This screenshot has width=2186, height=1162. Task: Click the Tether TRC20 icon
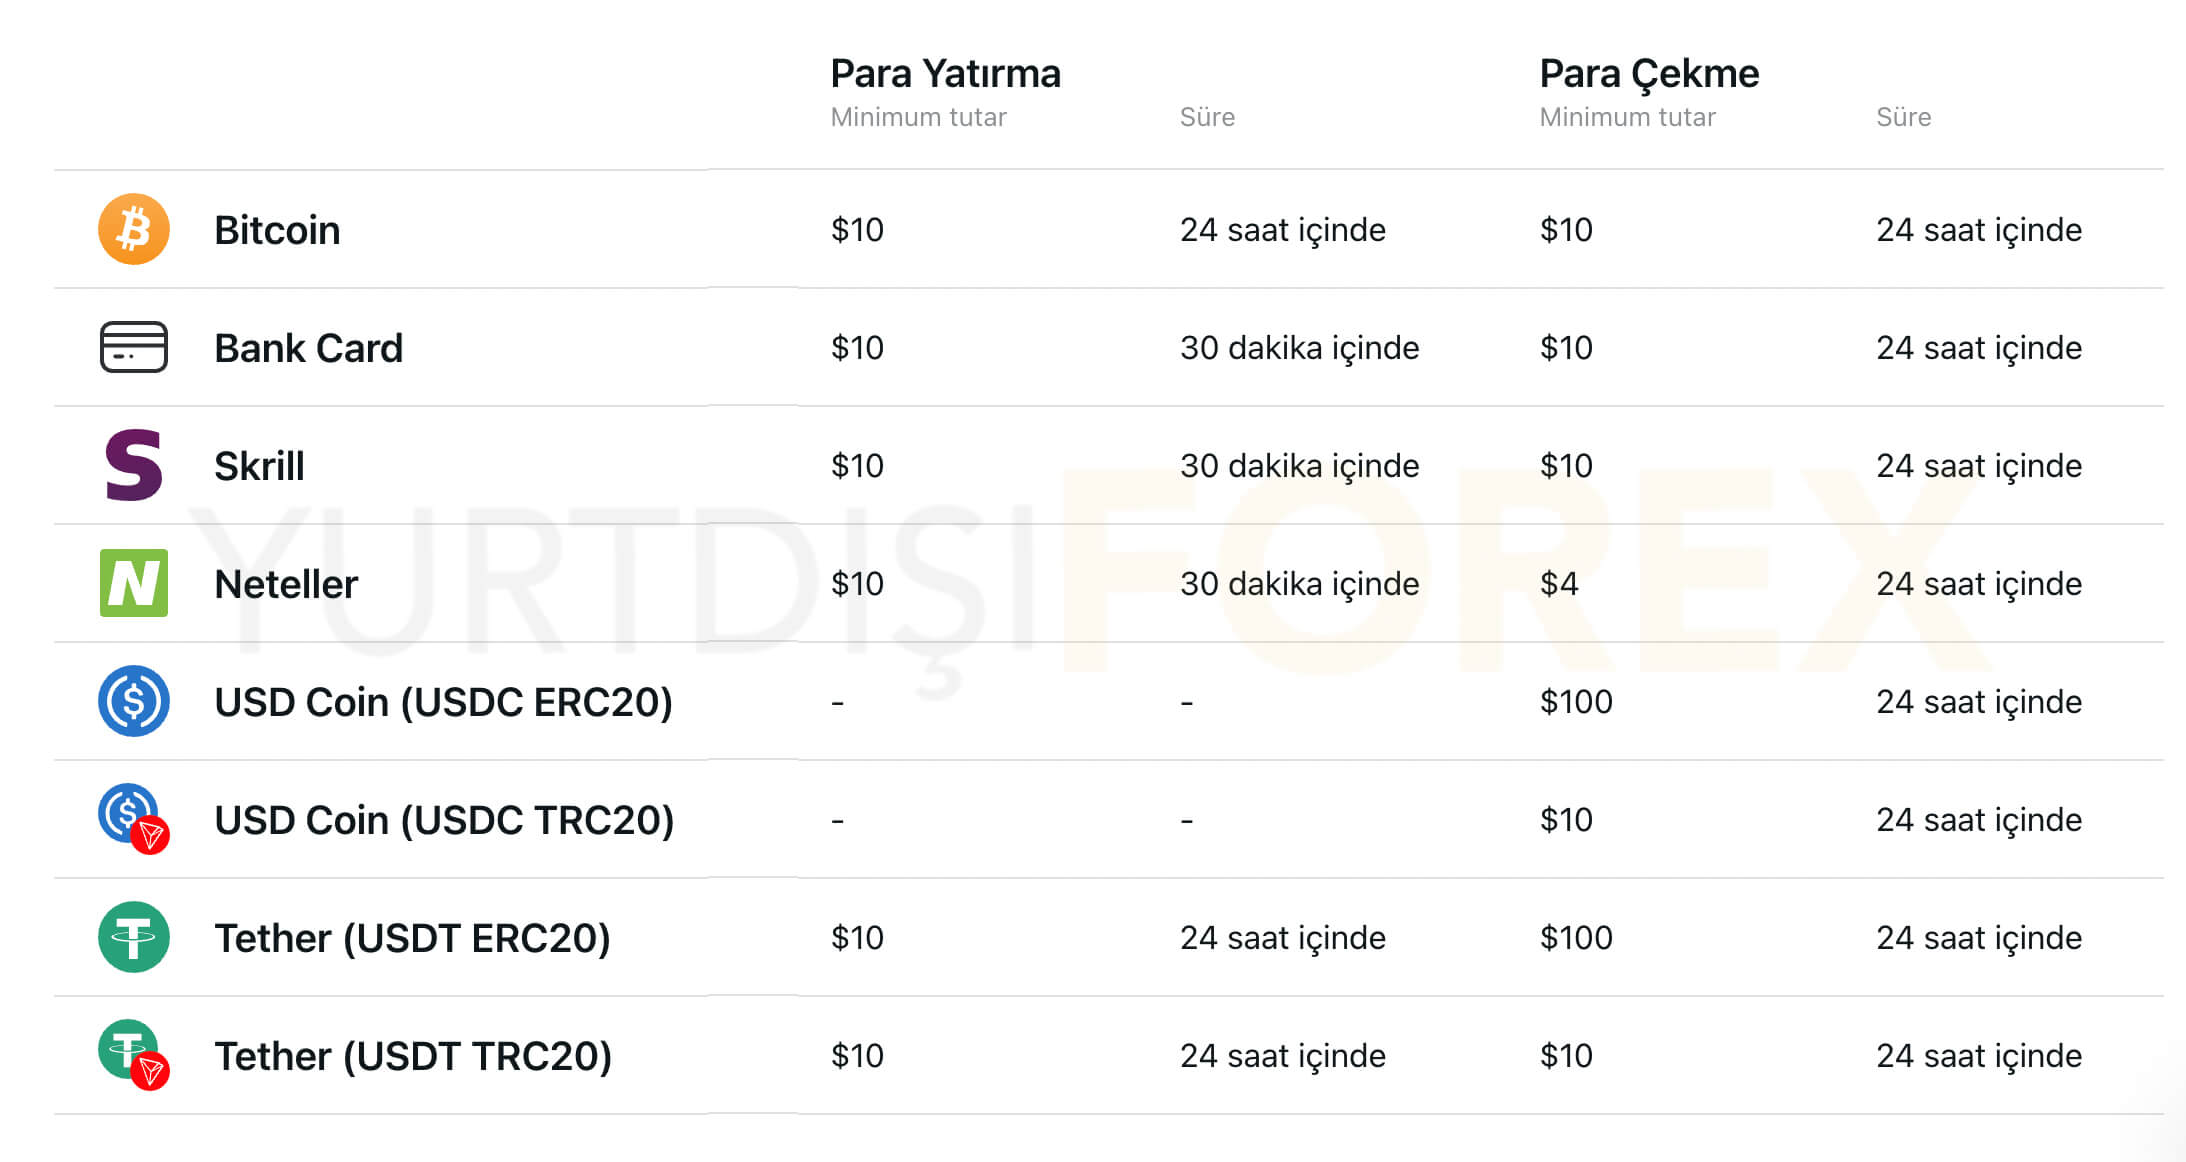tap(134, 1054)
